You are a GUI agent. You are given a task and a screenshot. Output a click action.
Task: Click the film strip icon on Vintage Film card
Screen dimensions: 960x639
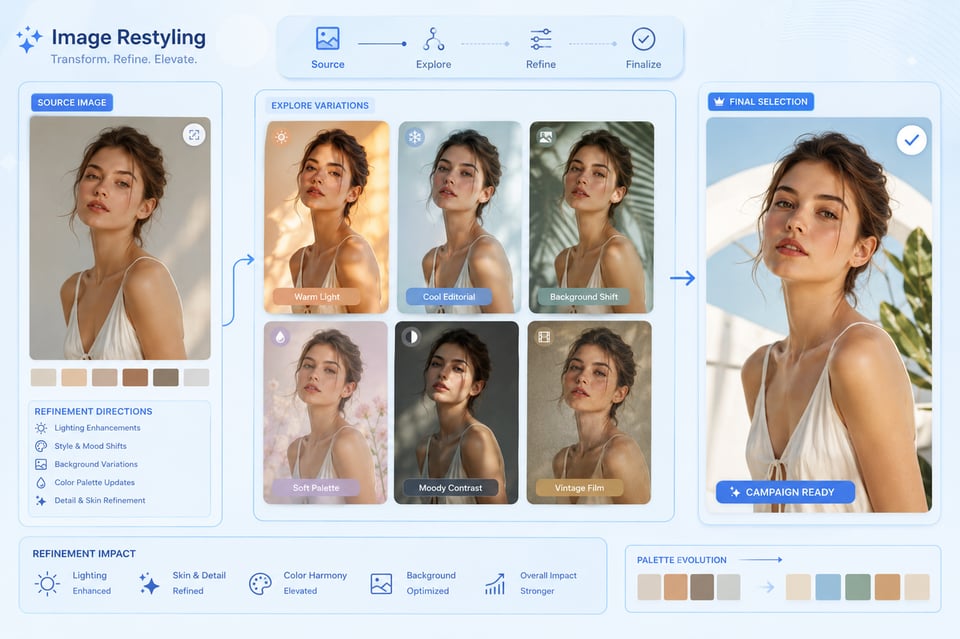pyautogui.click(x=544, y=337)
